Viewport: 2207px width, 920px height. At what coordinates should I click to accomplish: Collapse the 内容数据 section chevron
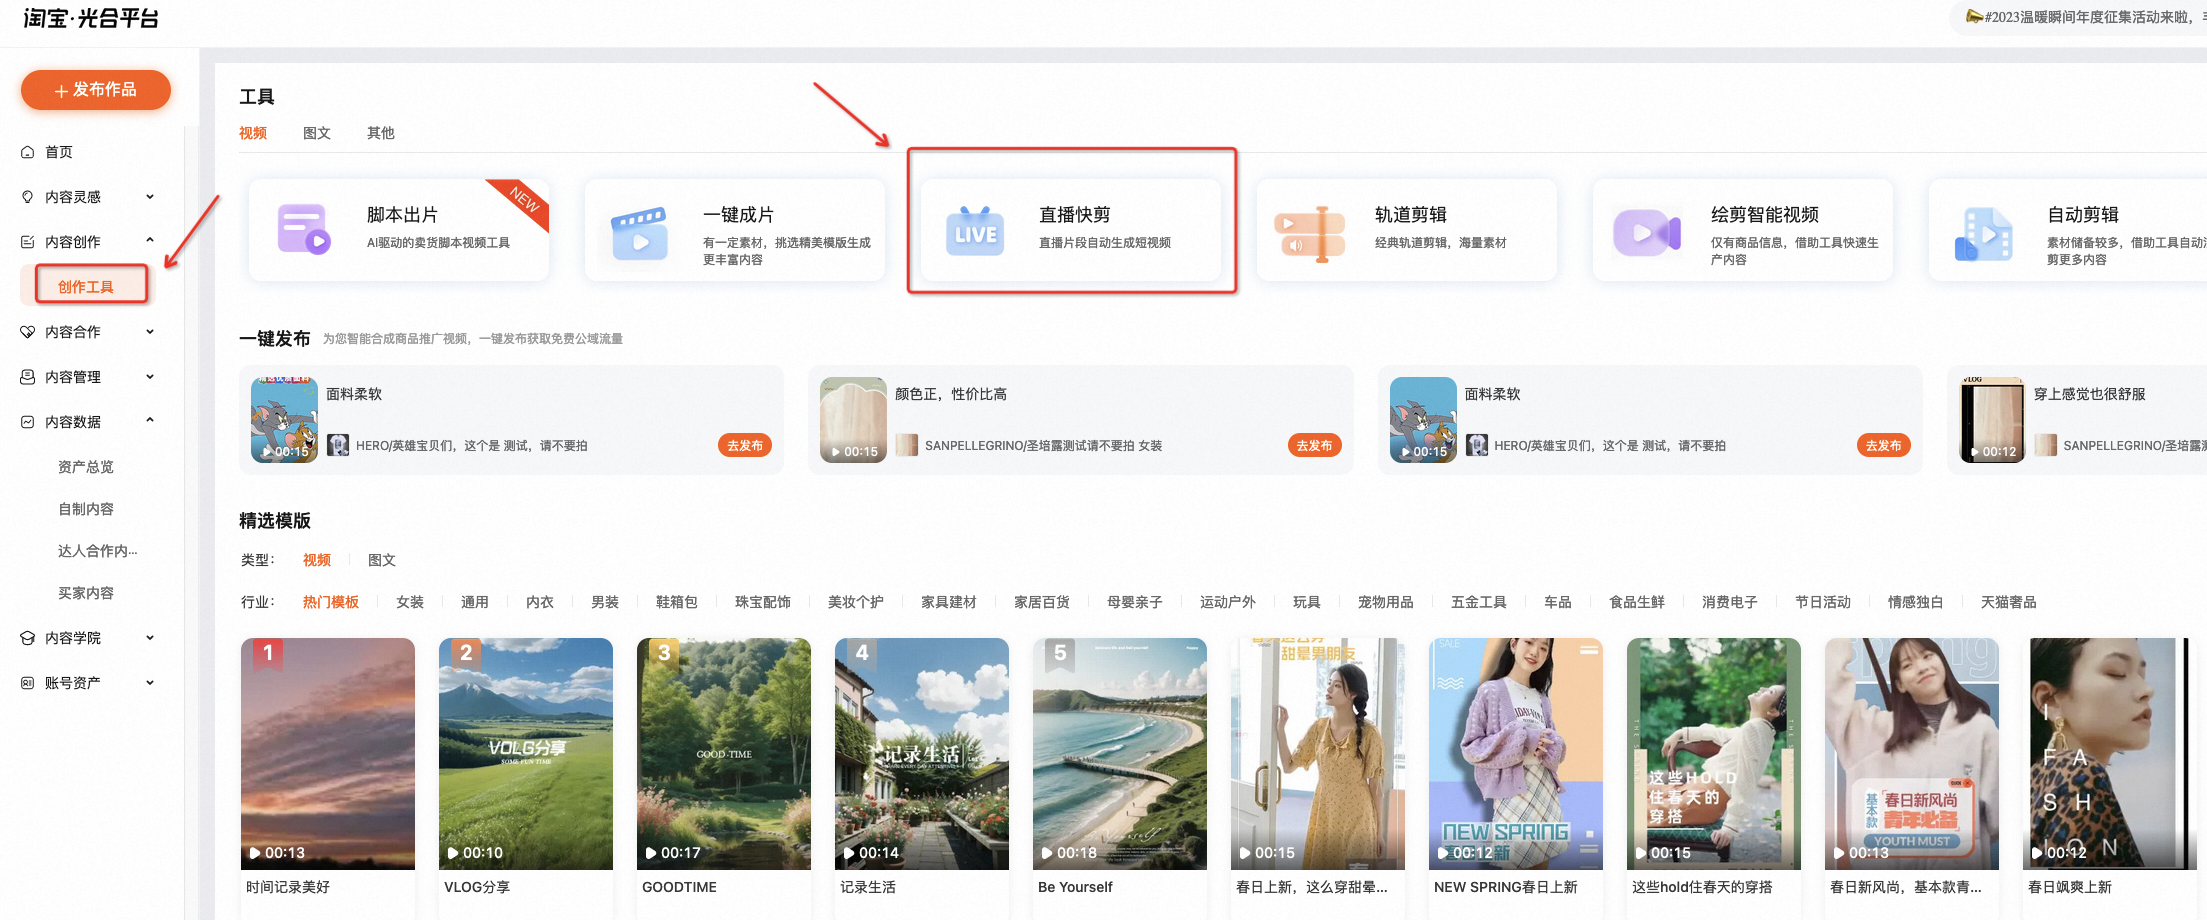(150, 421)
